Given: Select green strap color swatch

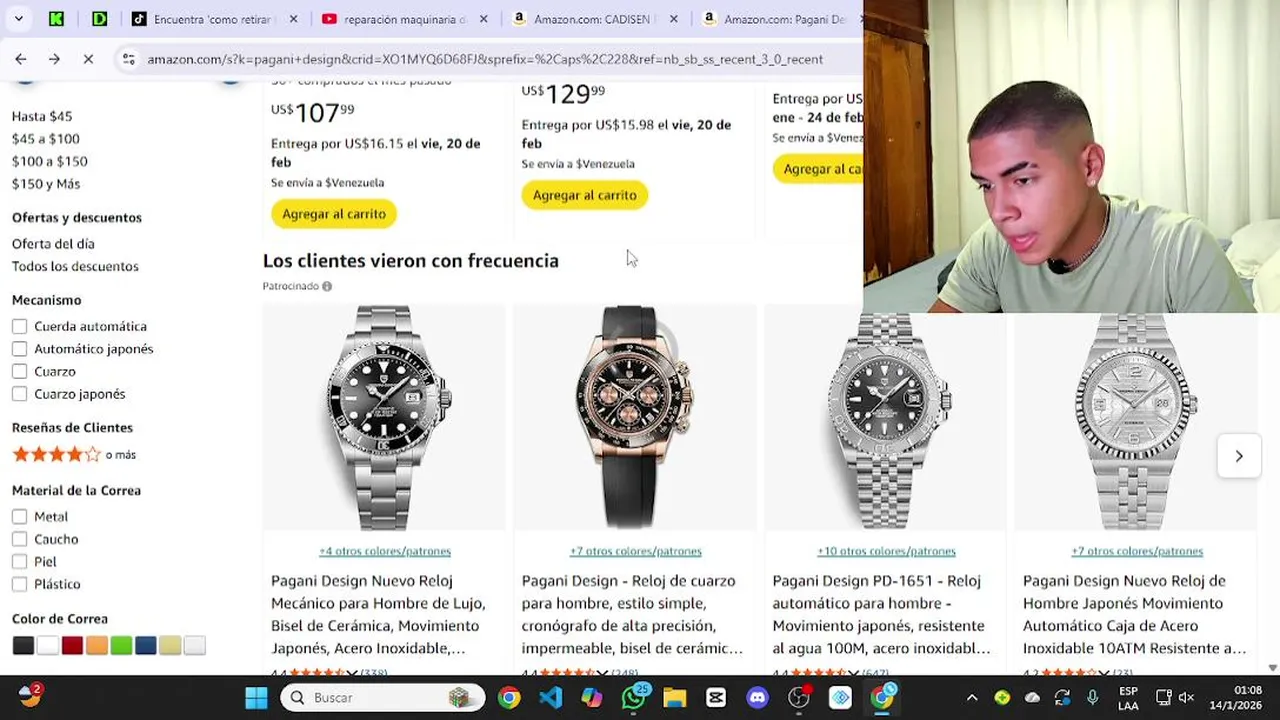Looking at the screenshot, I should pyautogui.click(x=121, y=646).
